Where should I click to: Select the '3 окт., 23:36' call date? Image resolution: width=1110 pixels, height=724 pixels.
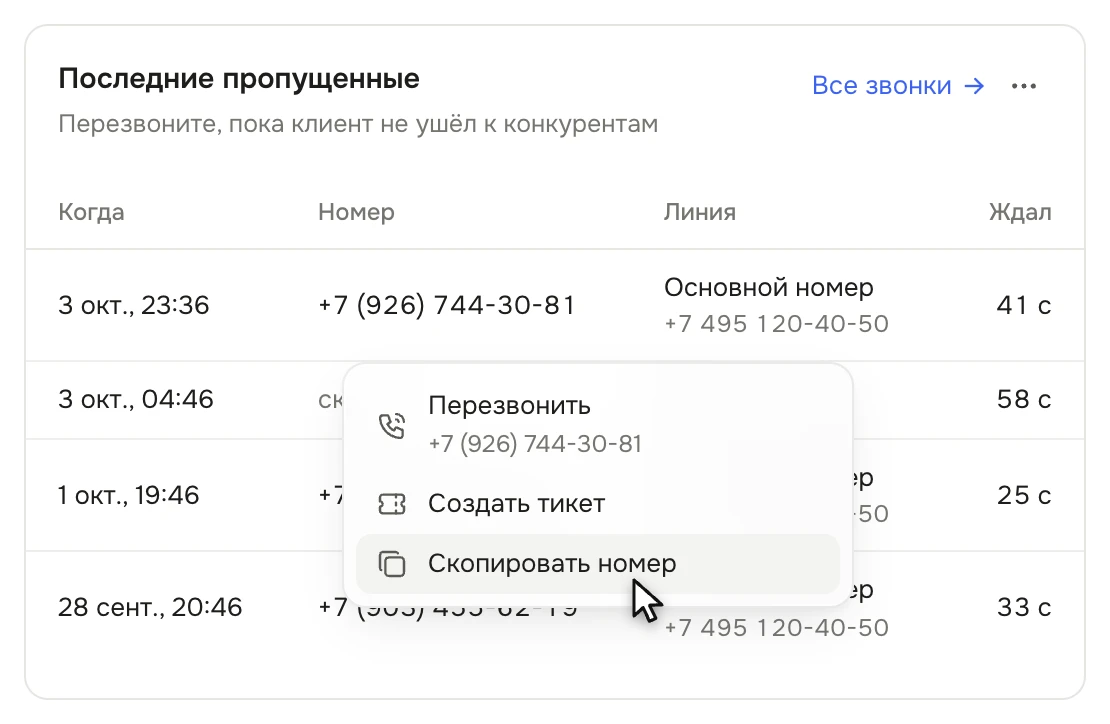[x=134, y=306]
